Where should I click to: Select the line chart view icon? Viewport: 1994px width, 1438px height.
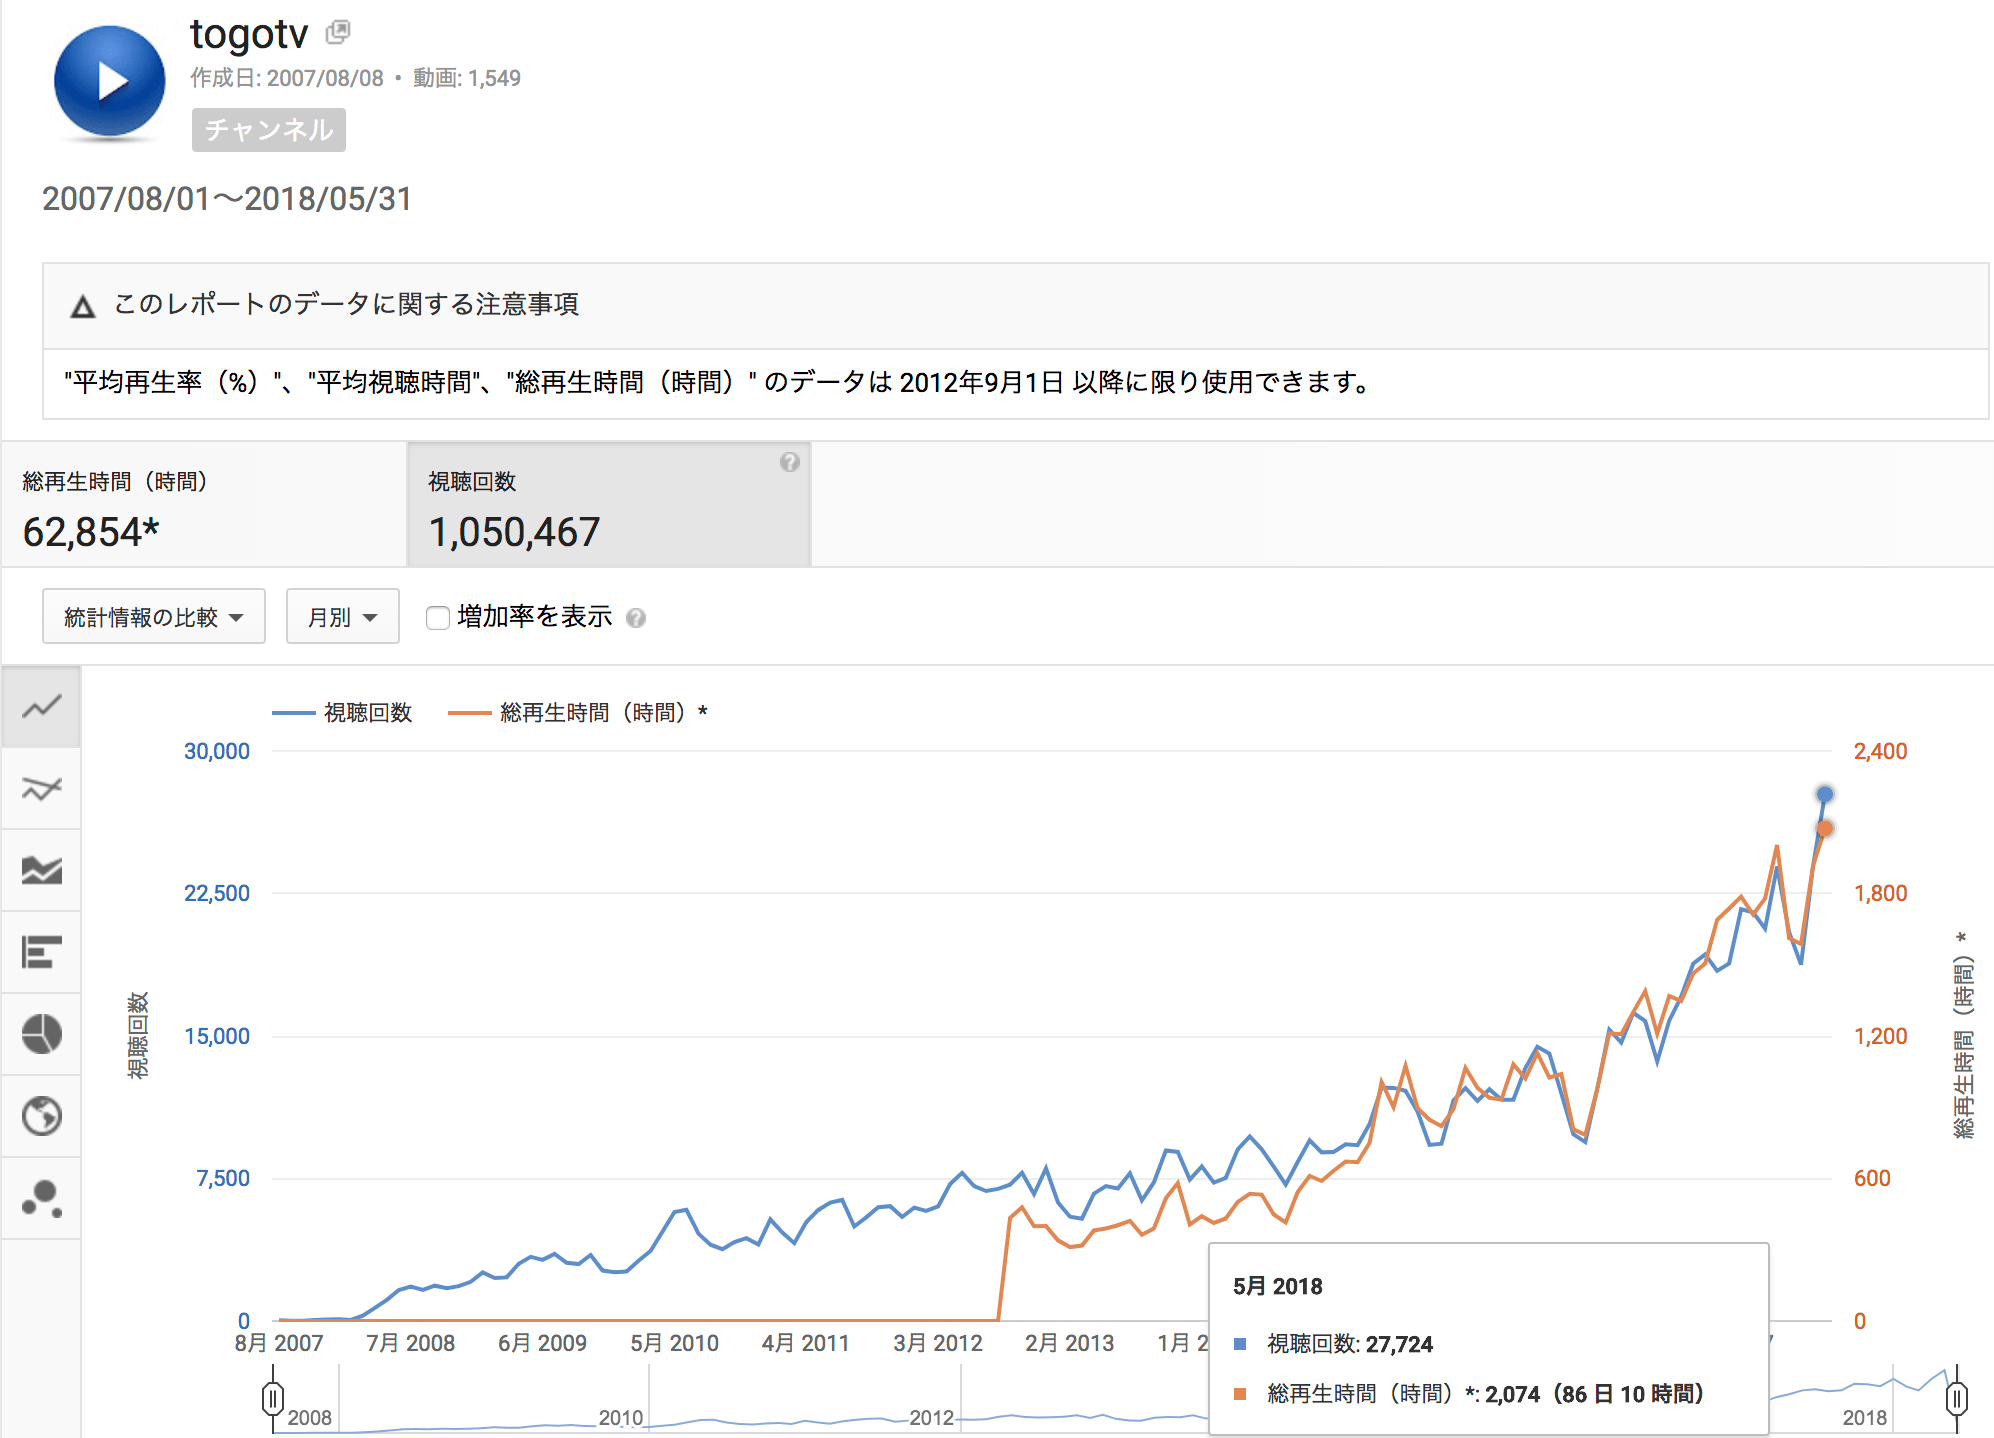click(41, 707)
